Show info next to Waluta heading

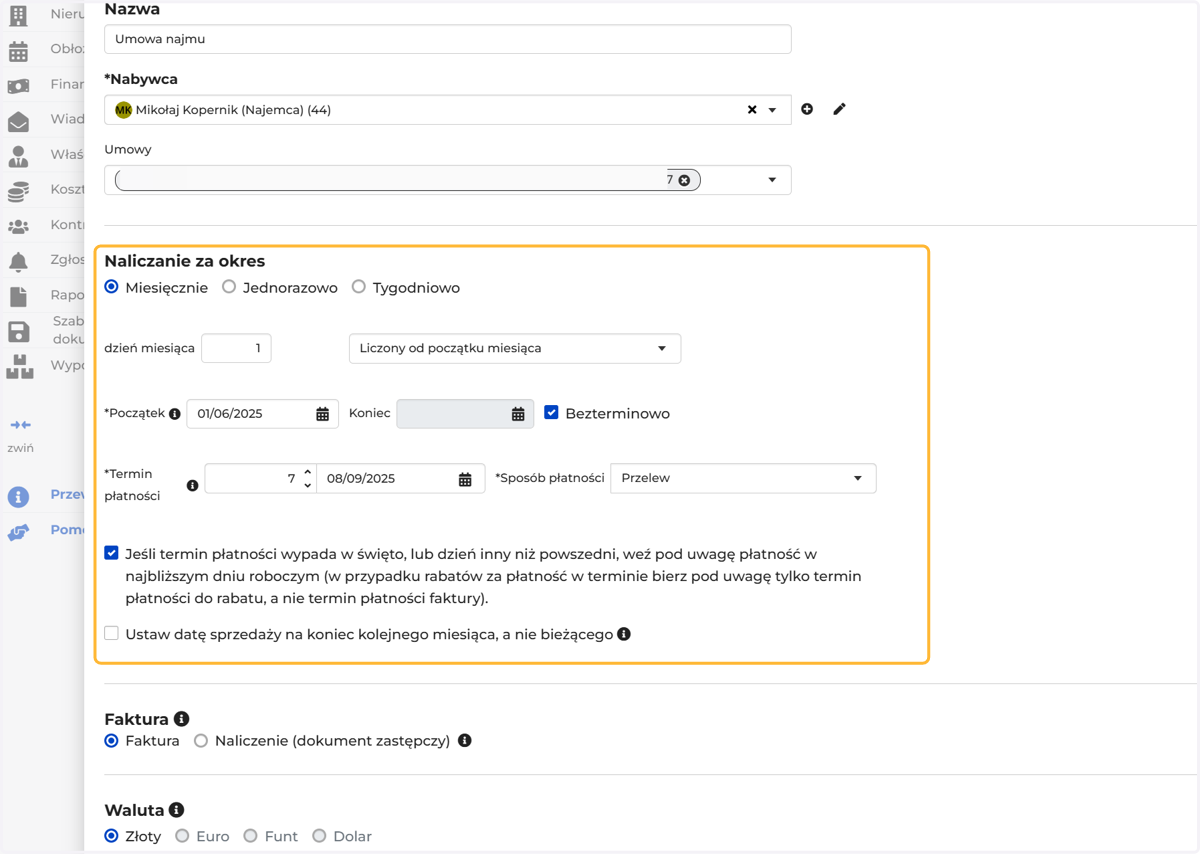click(x=176, y=810)
